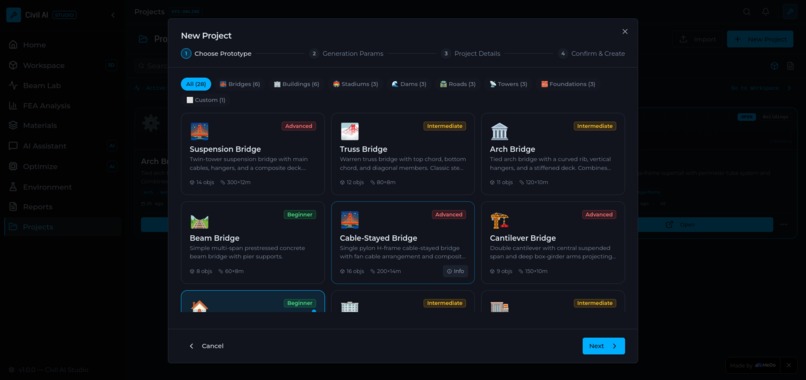This screenshot has height=380, width=806.
Task: Open Workspace in the sidebar
Action: click(62, 65)
